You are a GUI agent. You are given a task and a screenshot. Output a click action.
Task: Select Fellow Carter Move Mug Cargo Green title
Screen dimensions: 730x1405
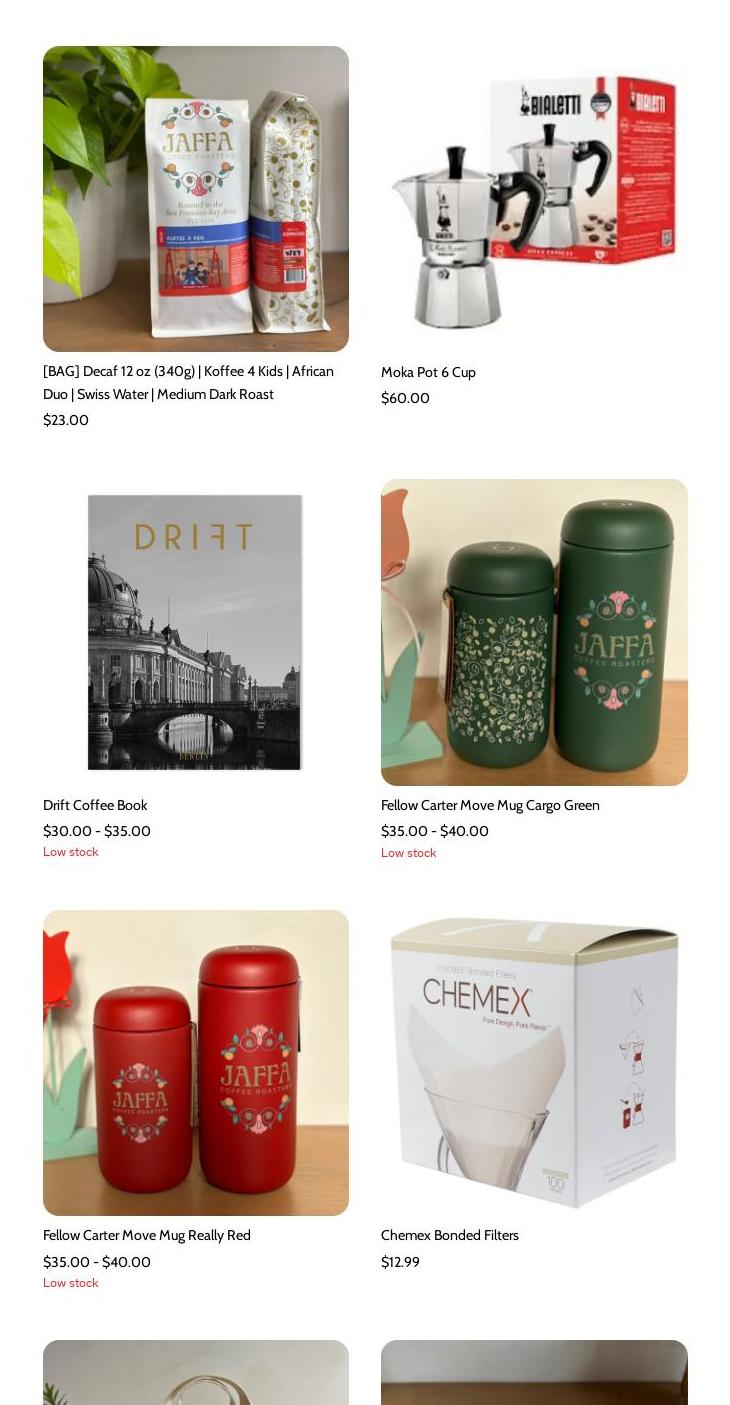click(490, 805)
